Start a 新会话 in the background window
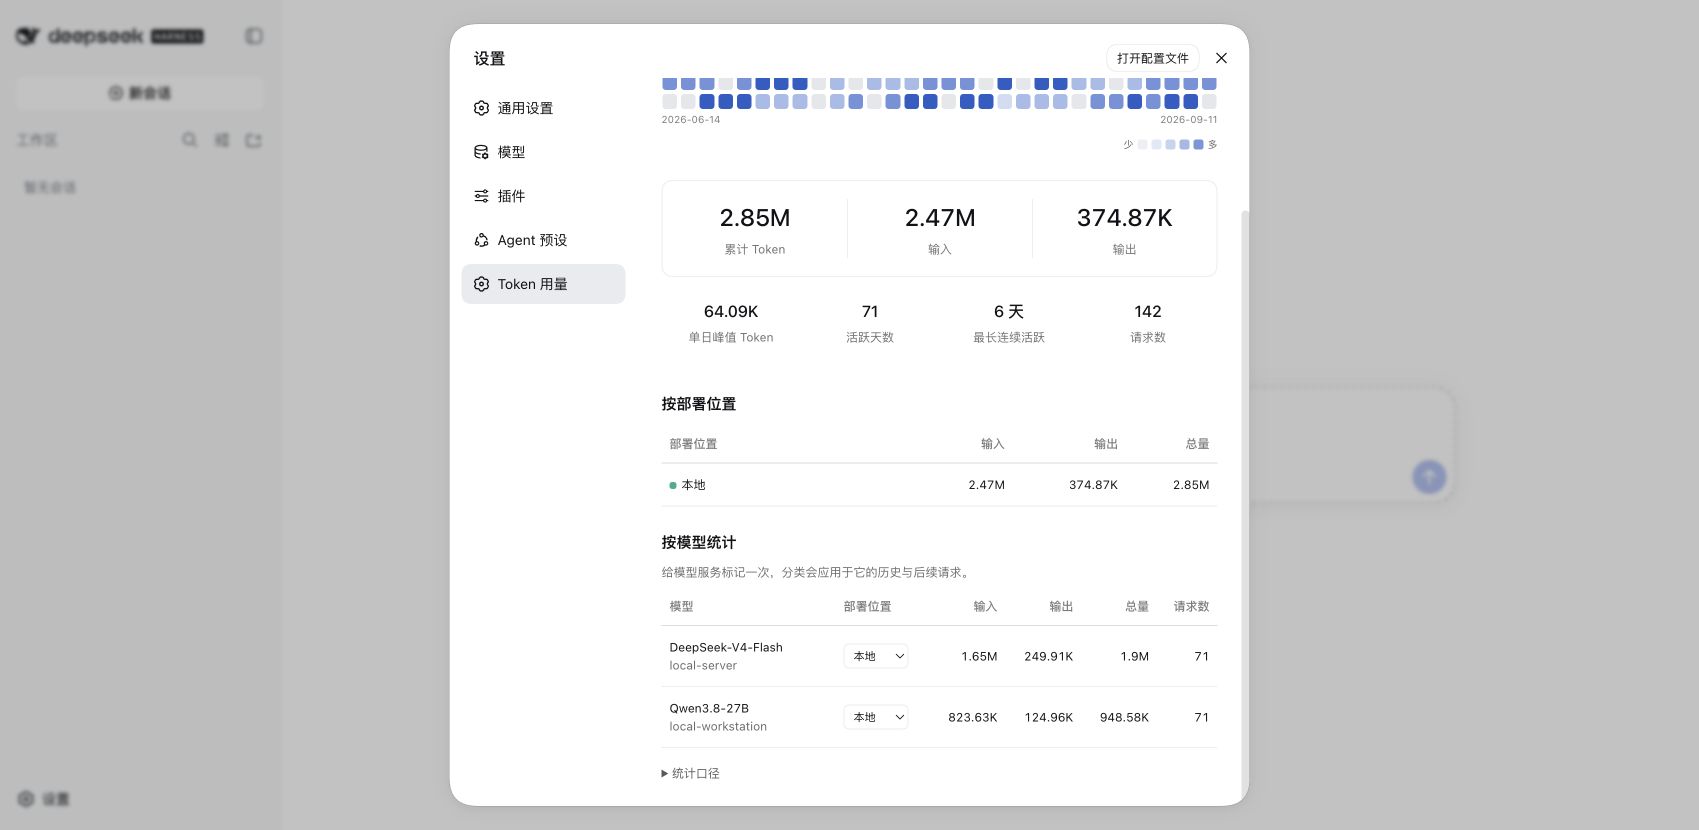The height and width of the screenshot is (830, 1699). click(x=140, y=93)
